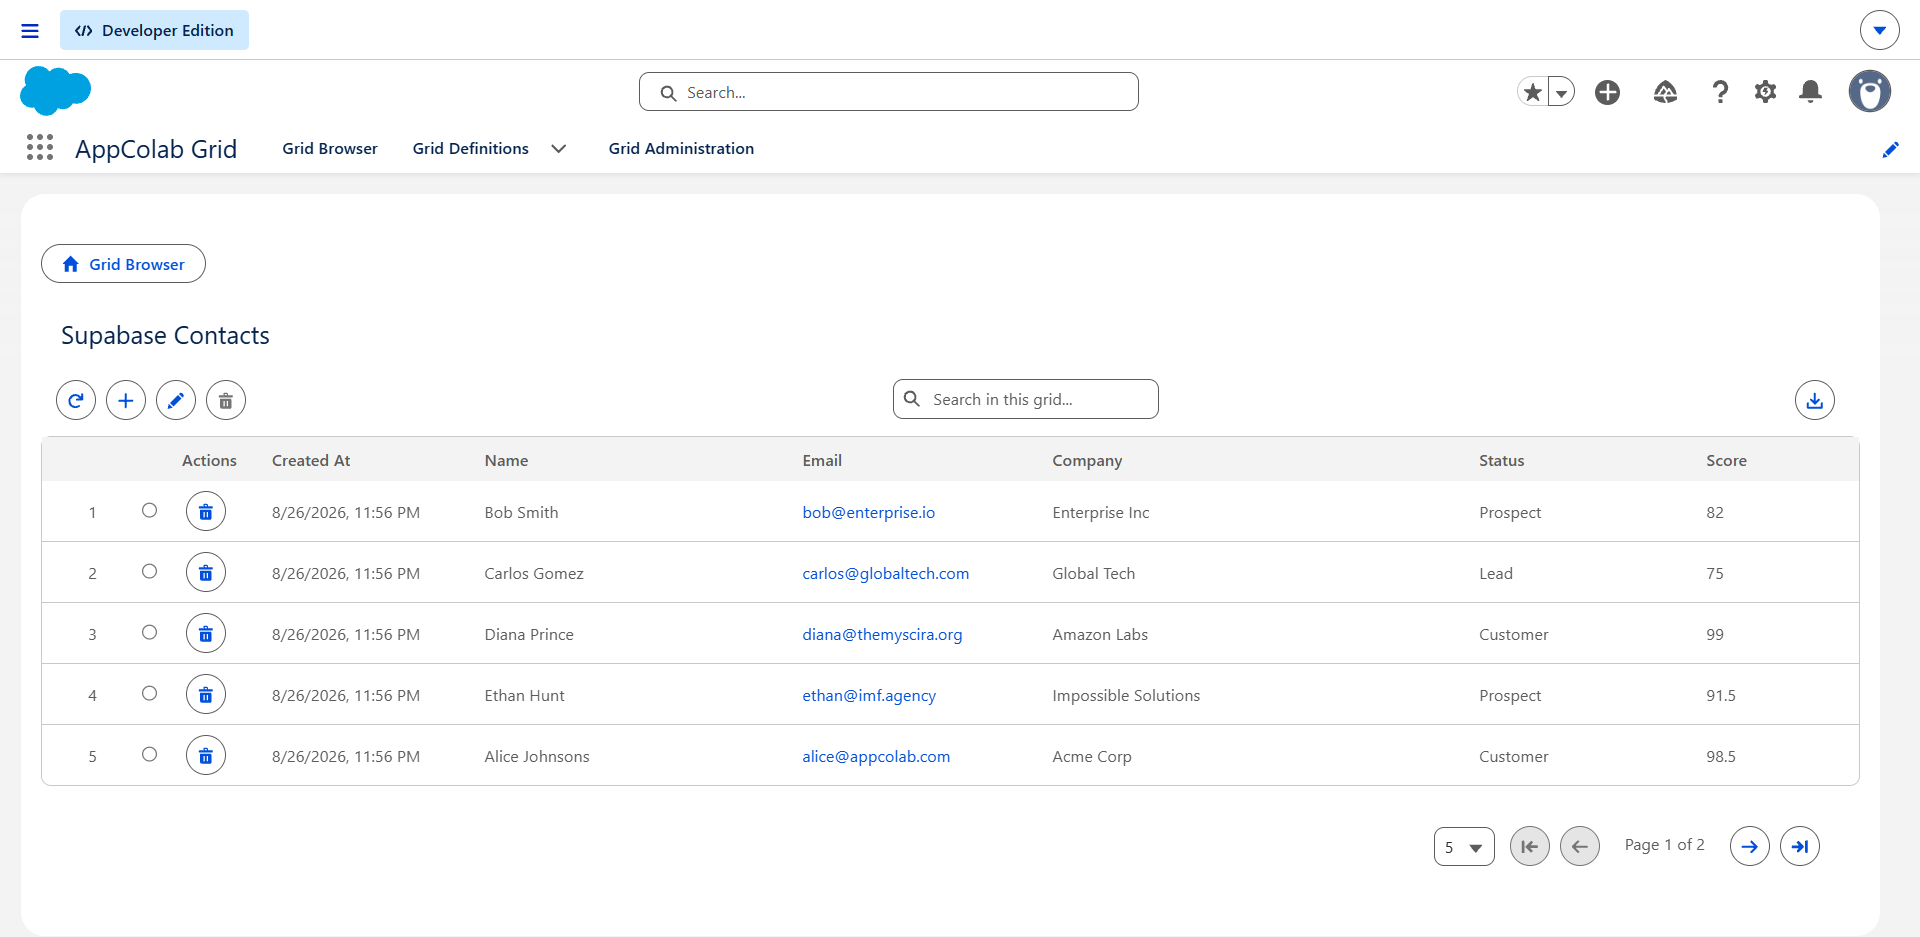Select the Ethan Hunt row radio button
Viewport: 1920px width, 937px height.
tap(149, 693)
